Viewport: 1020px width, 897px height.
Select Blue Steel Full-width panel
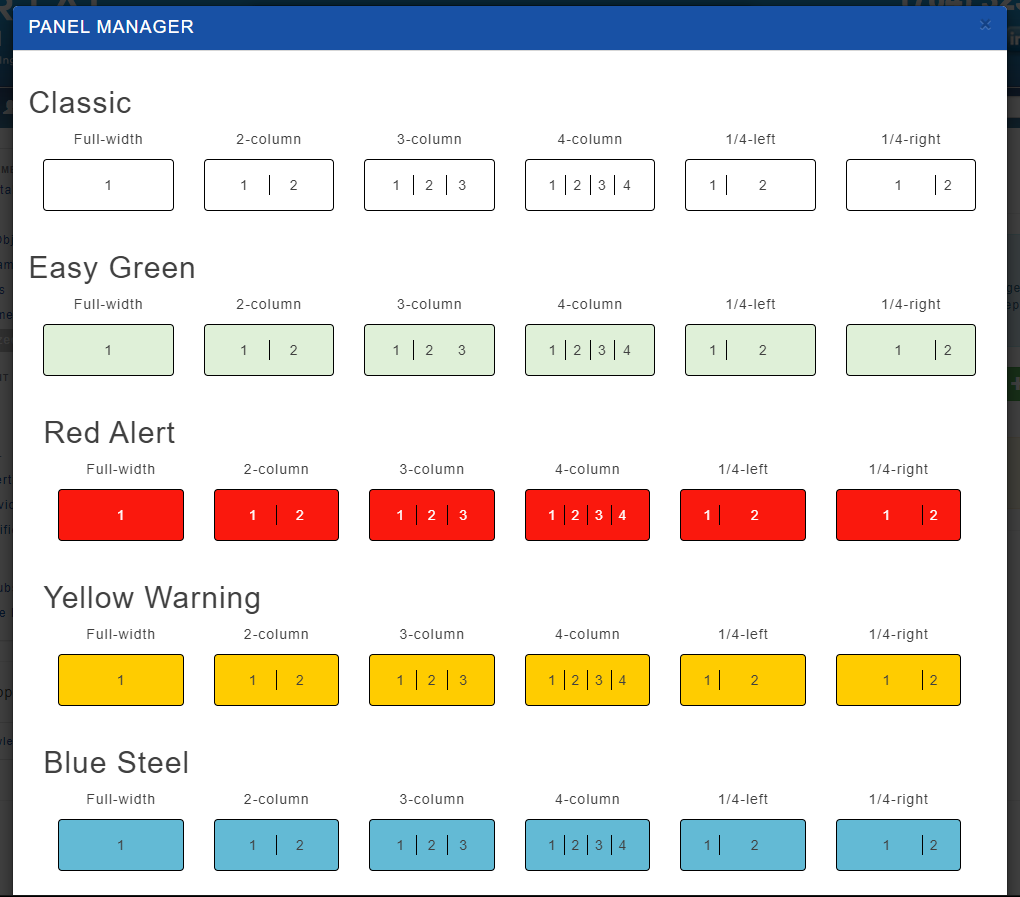pos(121,845)
